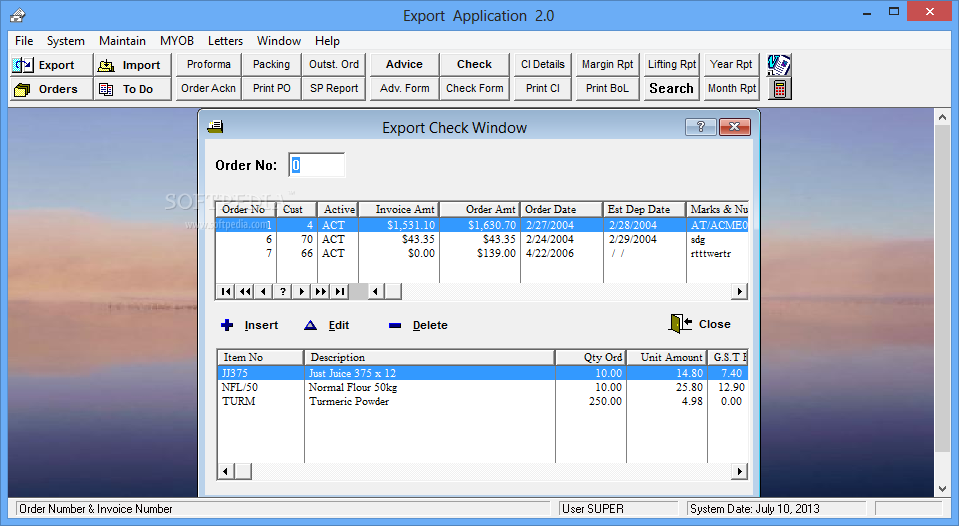Open the System menu
Viewport: 959px width, 526px height.
pos(65,41)
